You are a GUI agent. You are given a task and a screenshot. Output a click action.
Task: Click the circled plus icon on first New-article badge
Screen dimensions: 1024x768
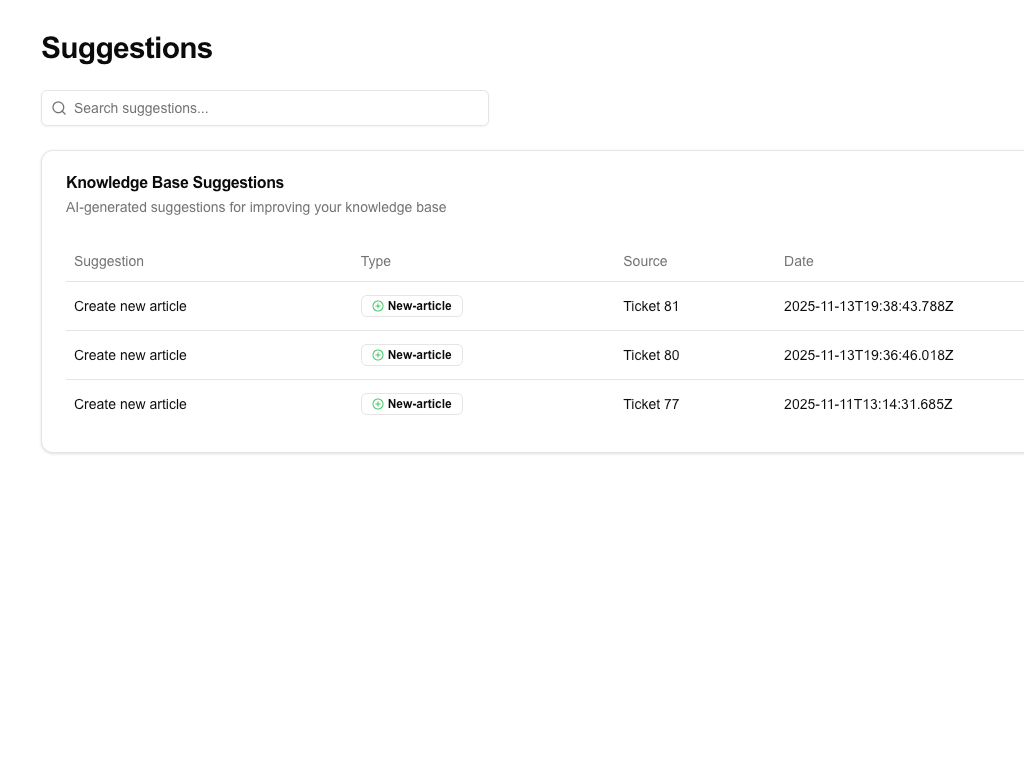(377, 306)
